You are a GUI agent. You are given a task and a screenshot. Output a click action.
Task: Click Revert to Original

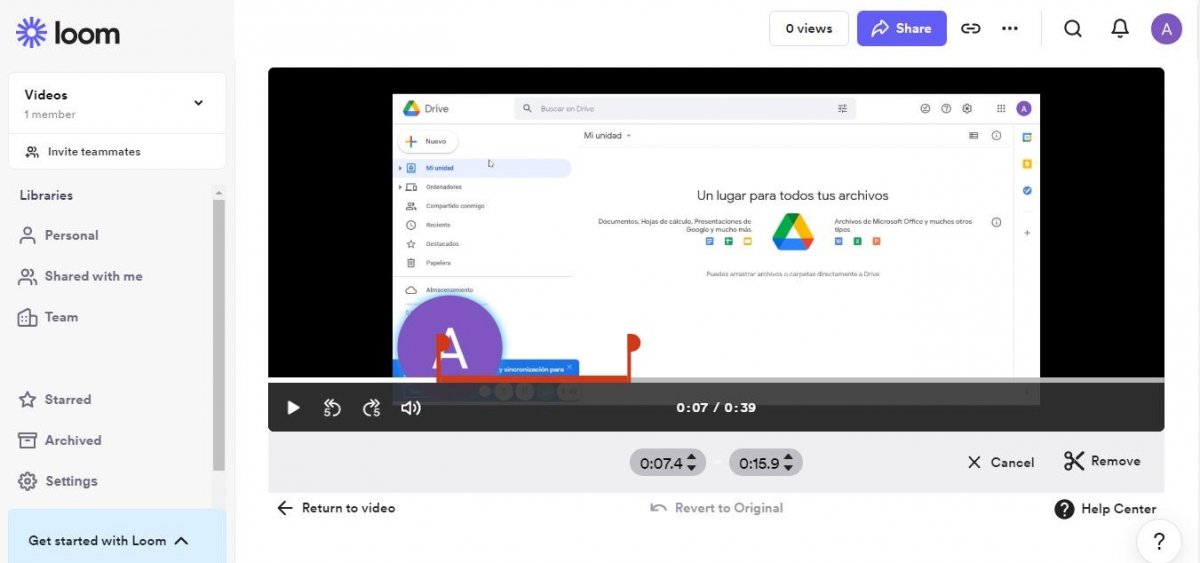coord(716,508)
